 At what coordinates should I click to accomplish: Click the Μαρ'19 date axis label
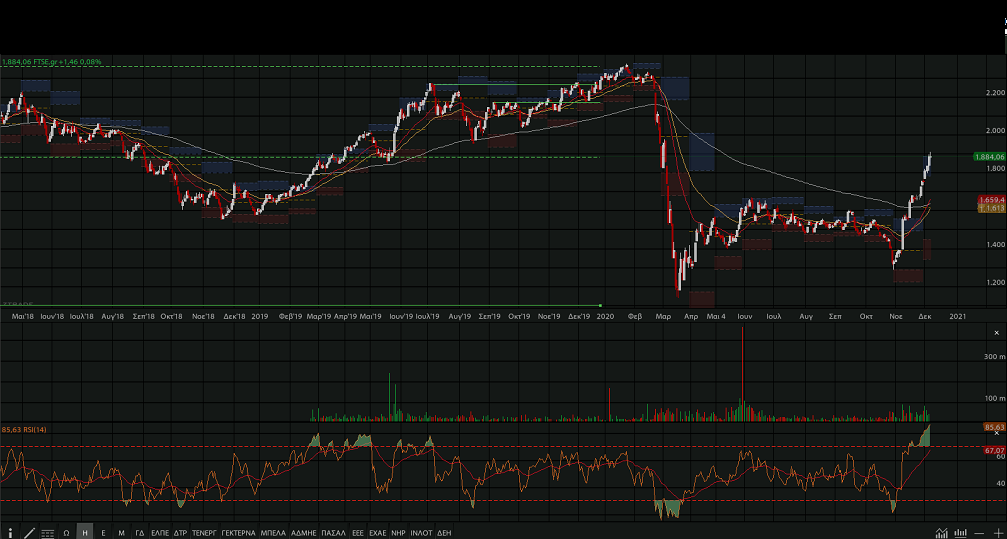point(319,317)
